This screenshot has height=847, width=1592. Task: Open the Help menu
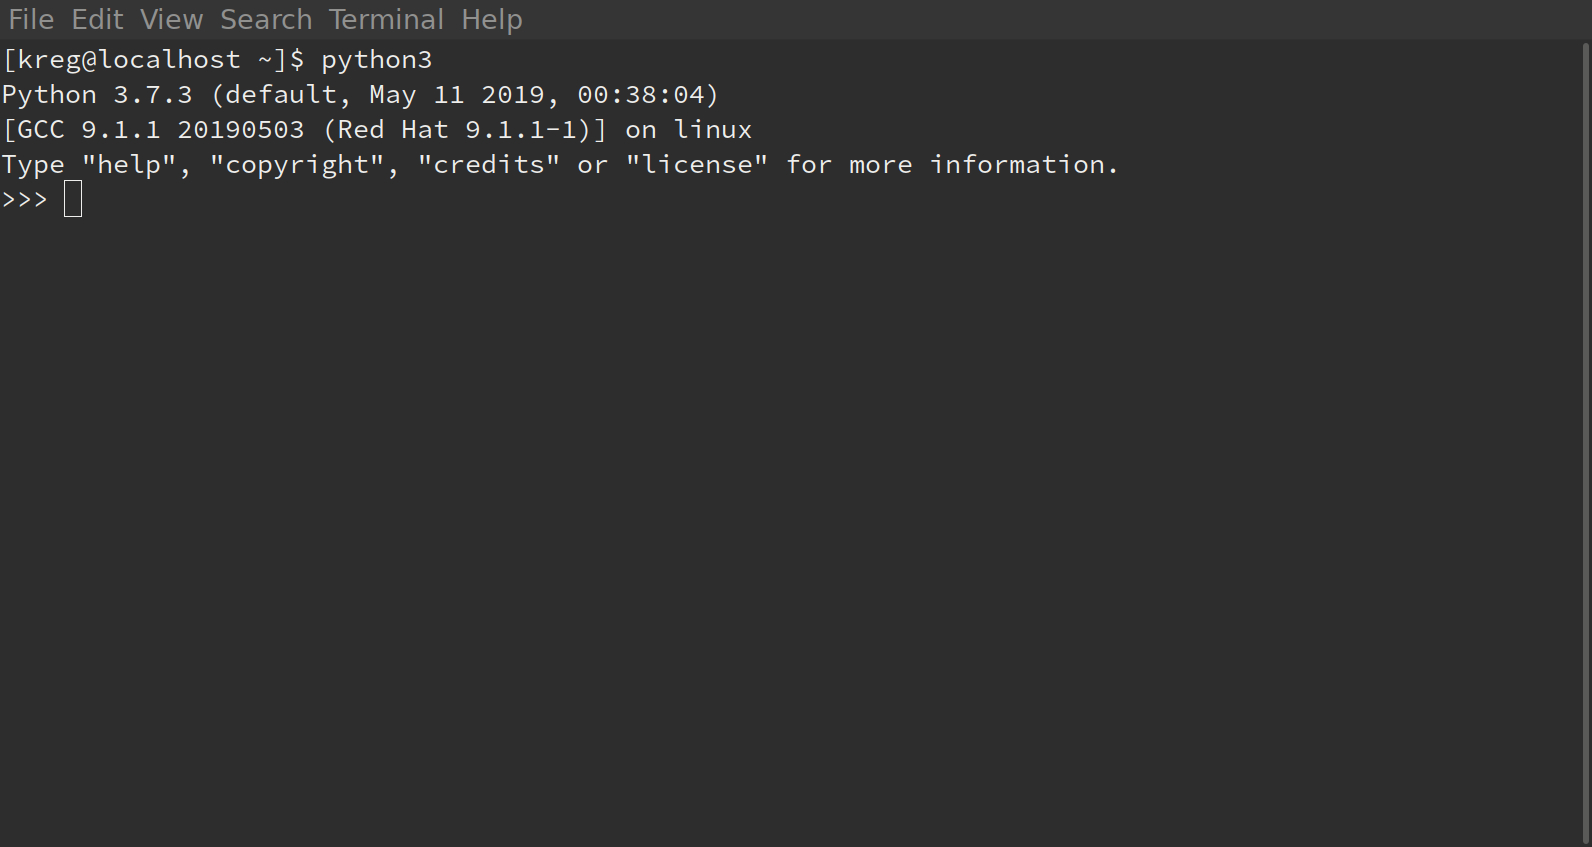(491, 19)
